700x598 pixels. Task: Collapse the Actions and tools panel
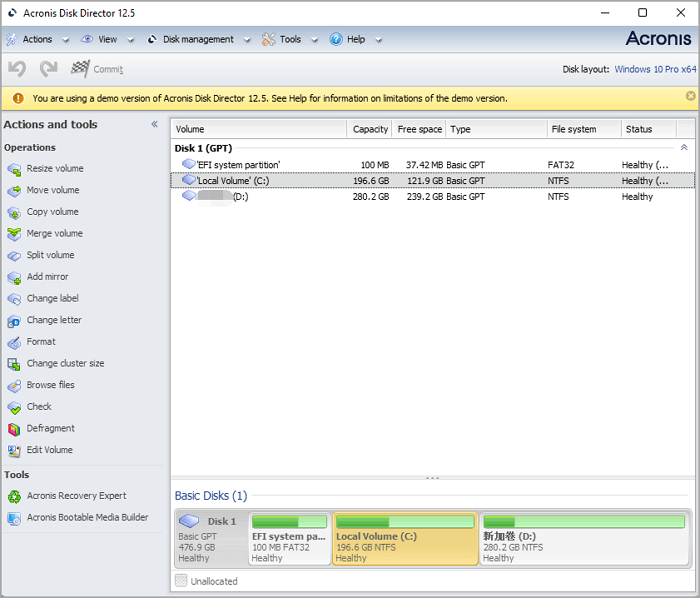155,125
